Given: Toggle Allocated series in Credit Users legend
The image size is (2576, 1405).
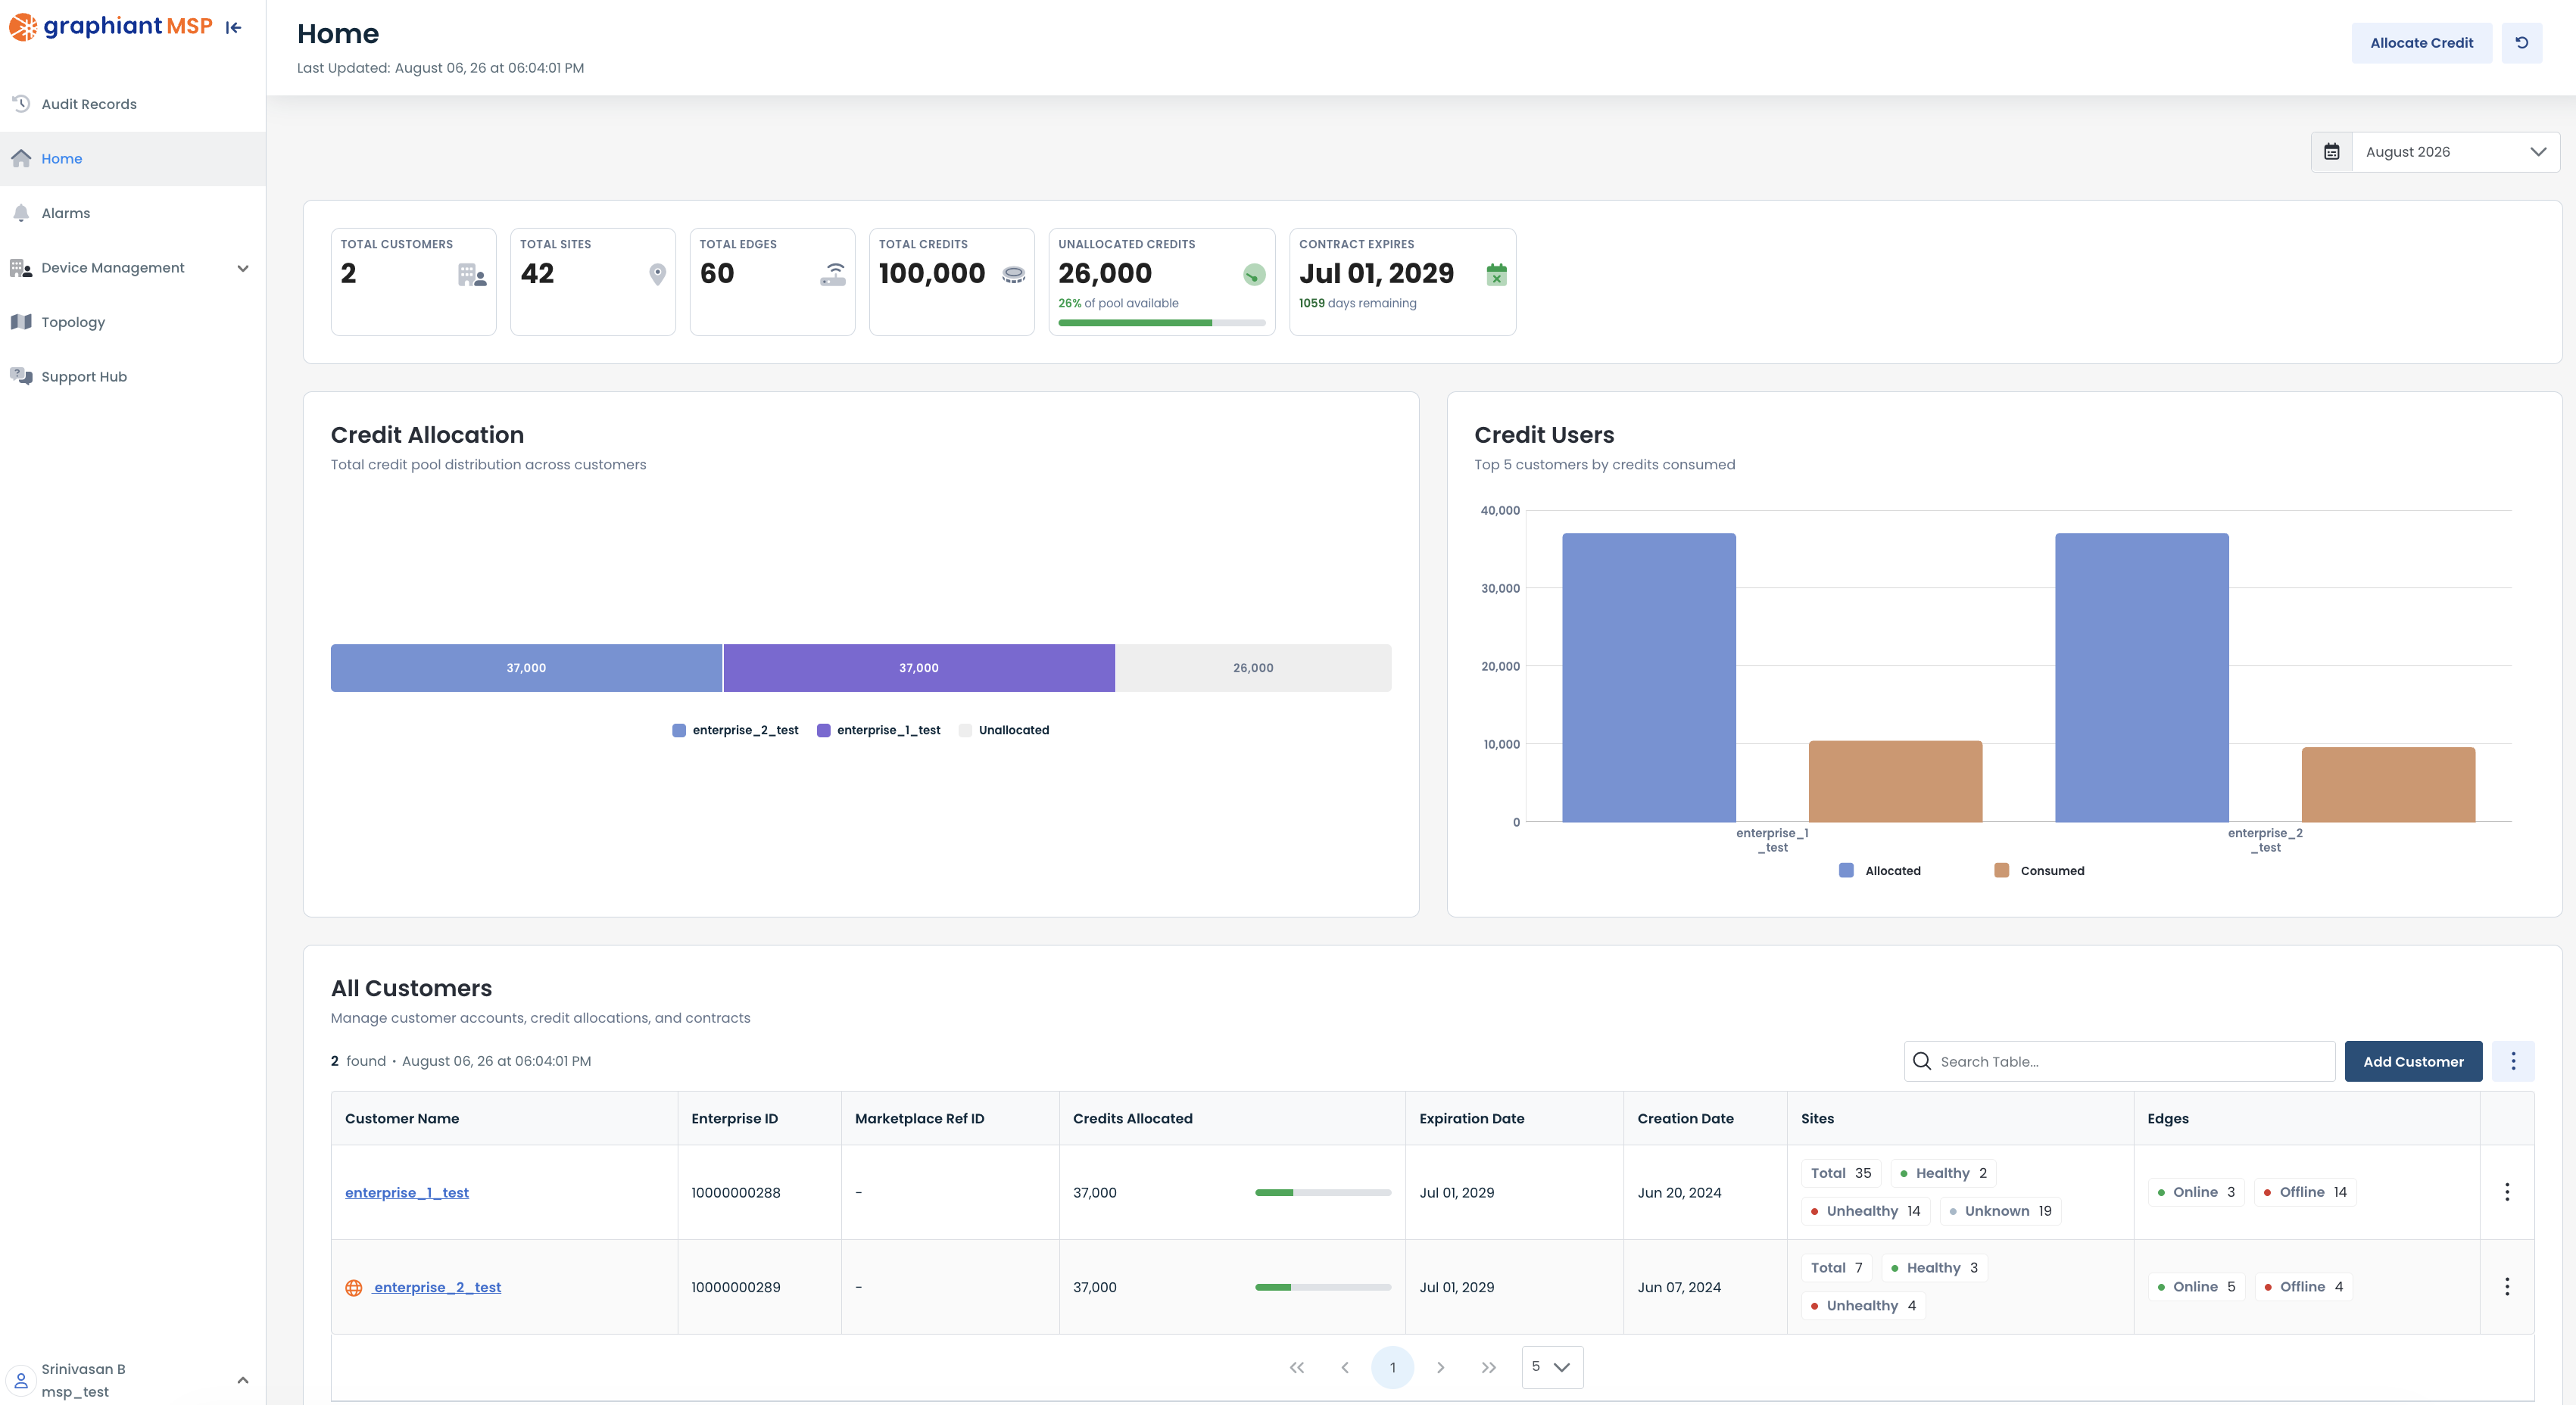Looking at the screenshot, I should click(x=1880, y=871).
